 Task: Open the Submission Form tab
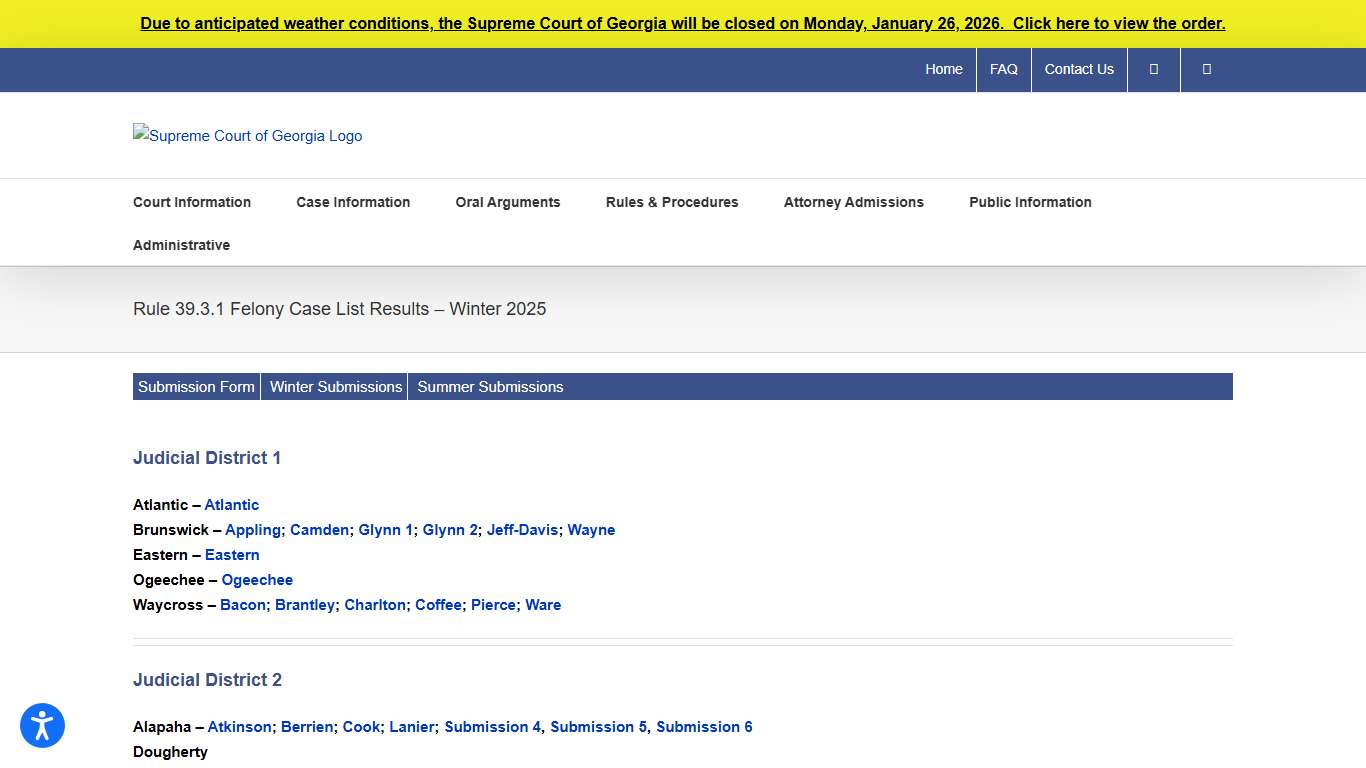pos(196,386)
